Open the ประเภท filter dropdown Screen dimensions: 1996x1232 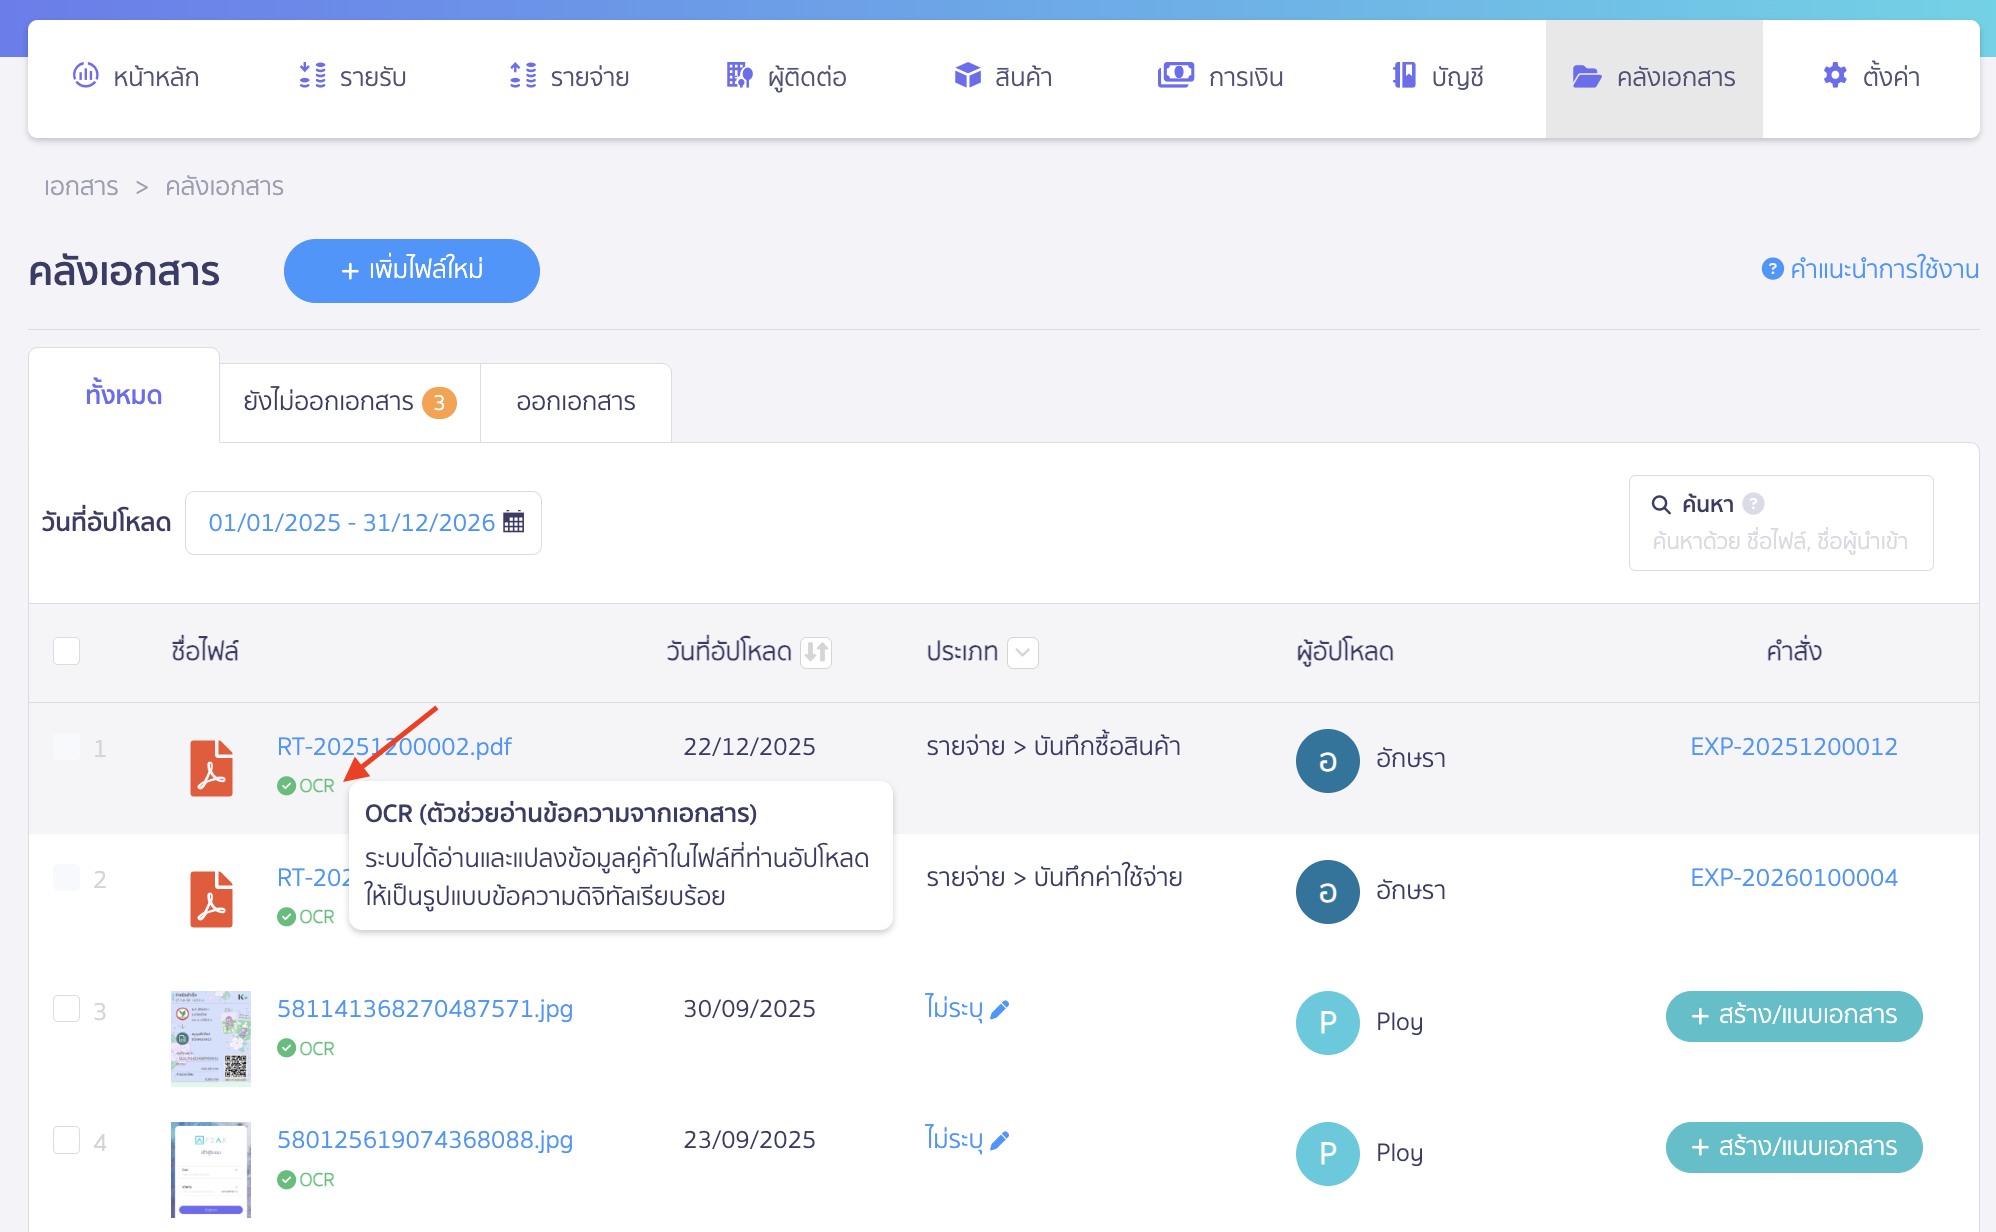click(x=1022, y=652)
